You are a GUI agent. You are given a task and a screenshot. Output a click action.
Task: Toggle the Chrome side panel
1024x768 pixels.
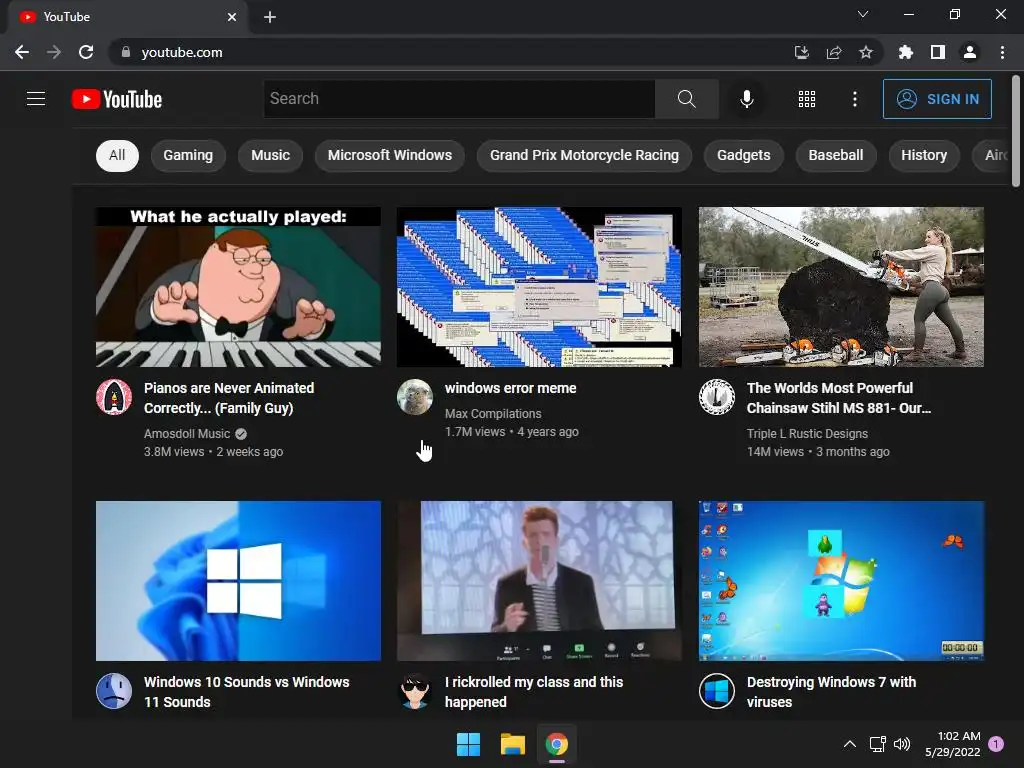937,52
